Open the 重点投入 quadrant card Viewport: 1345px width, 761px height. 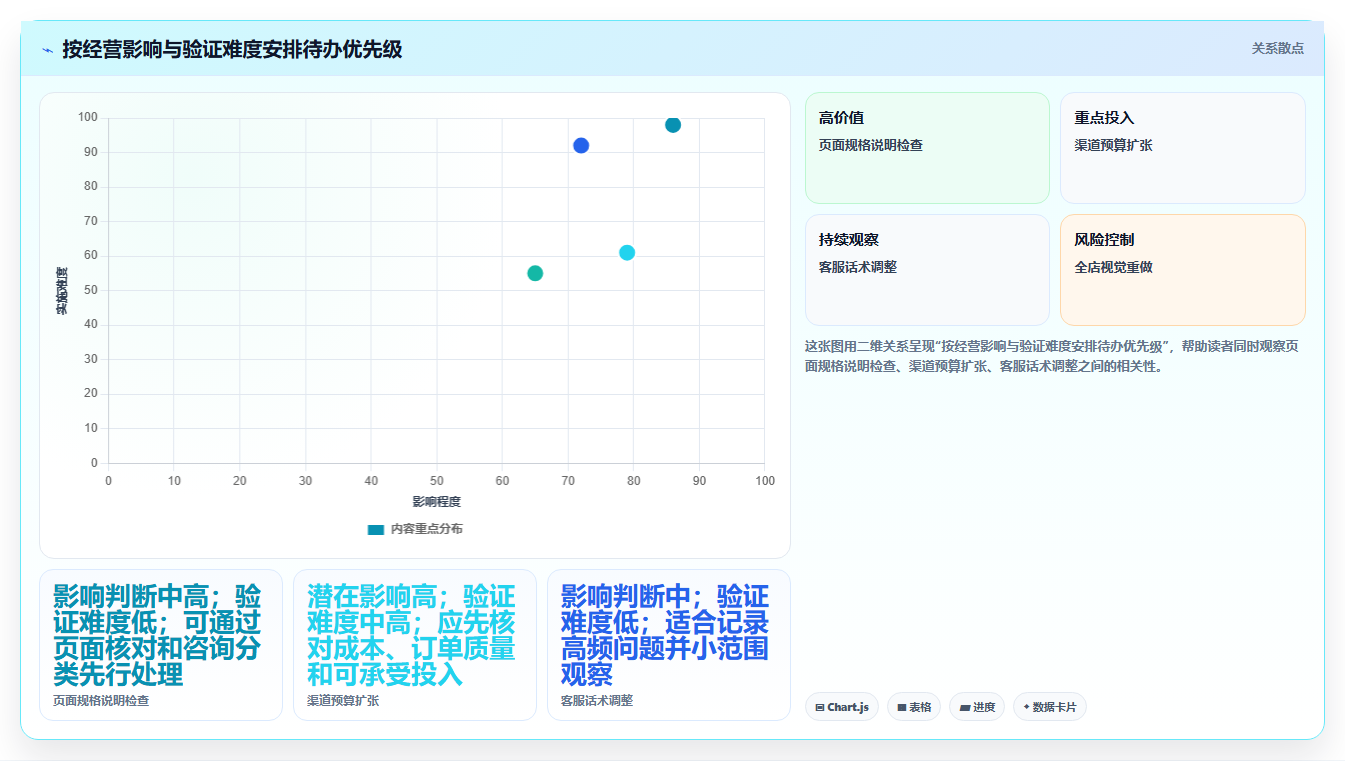(x=1183, y=148)
